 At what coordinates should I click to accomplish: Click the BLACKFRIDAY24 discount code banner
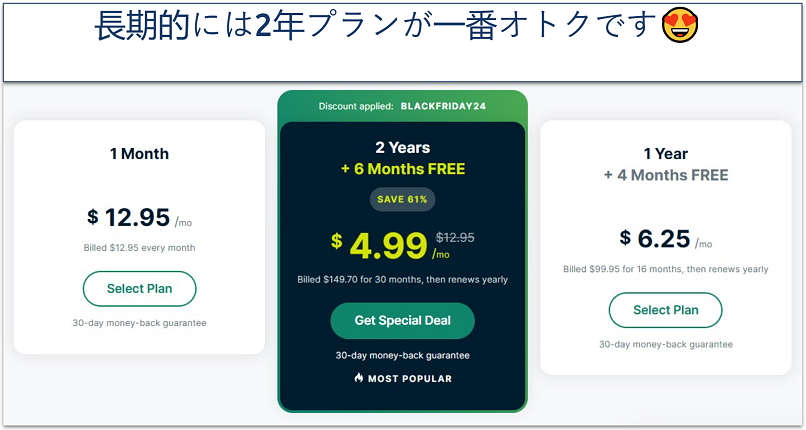pos(402,106)
